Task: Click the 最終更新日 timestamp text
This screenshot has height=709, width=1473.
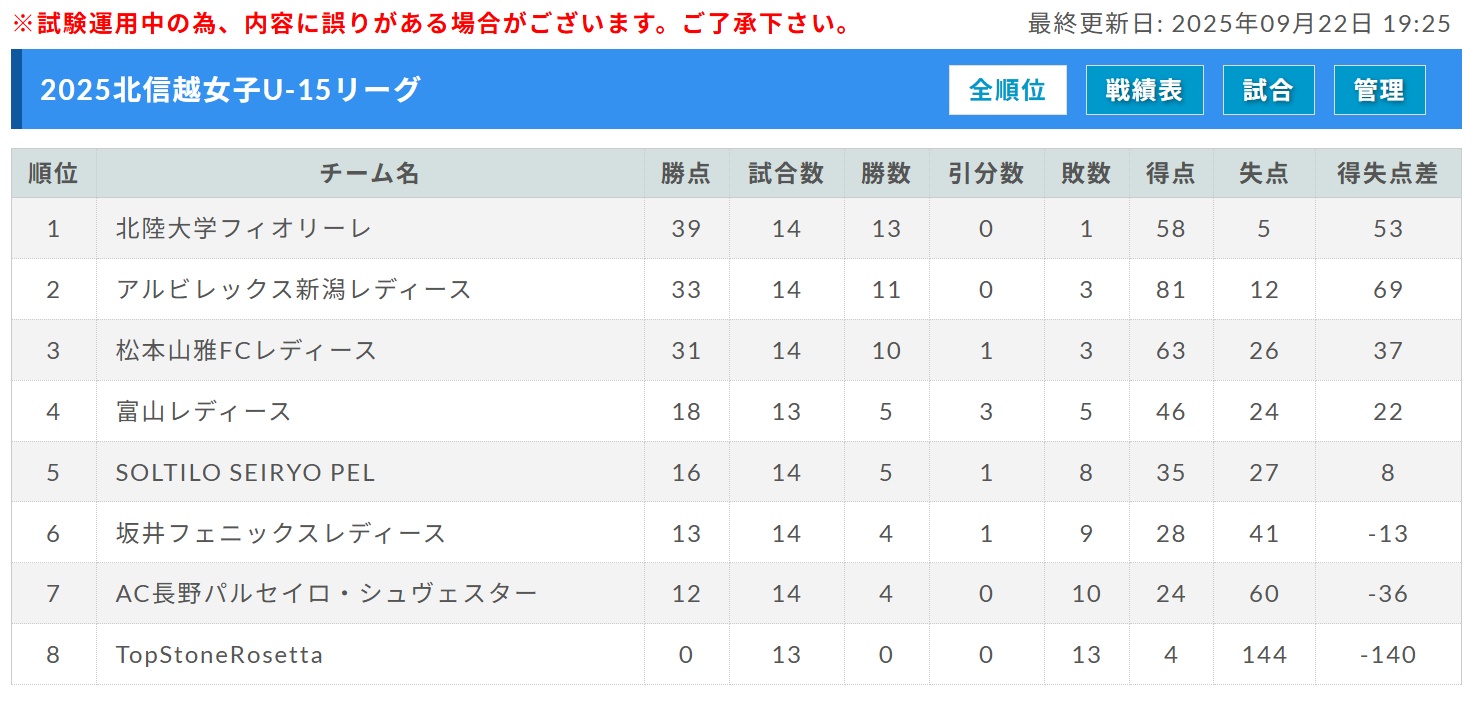Action: point(1239,24)
